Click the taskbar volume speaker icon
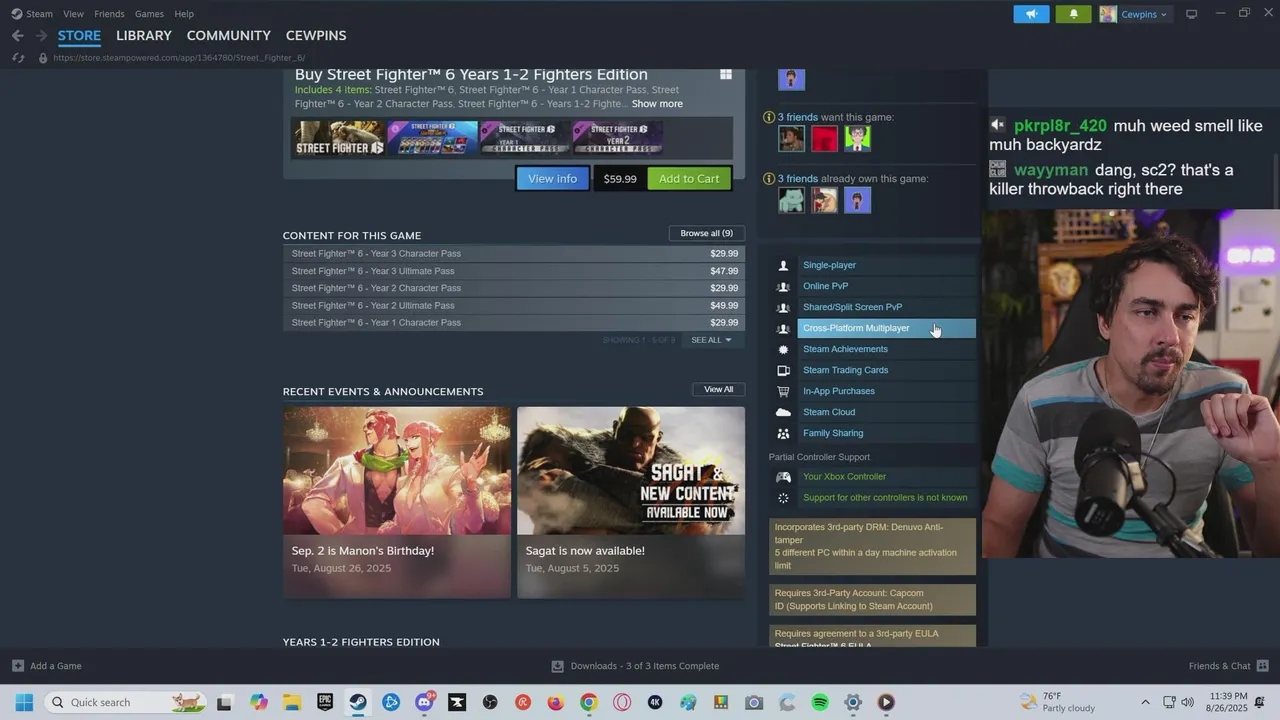Screen dimensions: 1280x720 [1187, 702]
